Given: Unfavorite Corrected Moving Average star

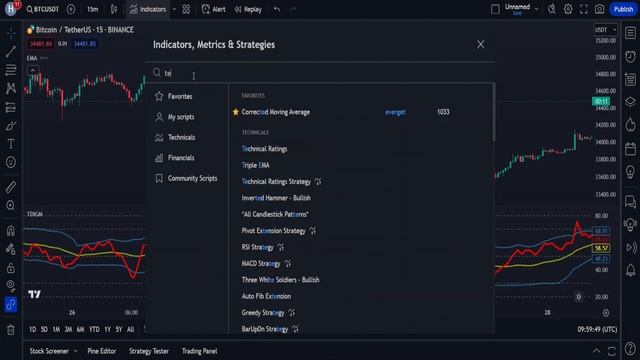Looking at the screenshot, I should (x=236, y=112).
